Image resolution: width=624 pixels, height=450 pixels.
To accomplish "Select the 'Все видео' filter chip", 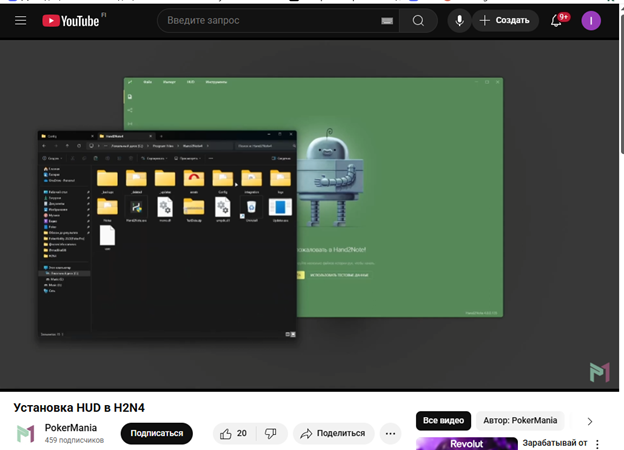I will coord(443,421).
